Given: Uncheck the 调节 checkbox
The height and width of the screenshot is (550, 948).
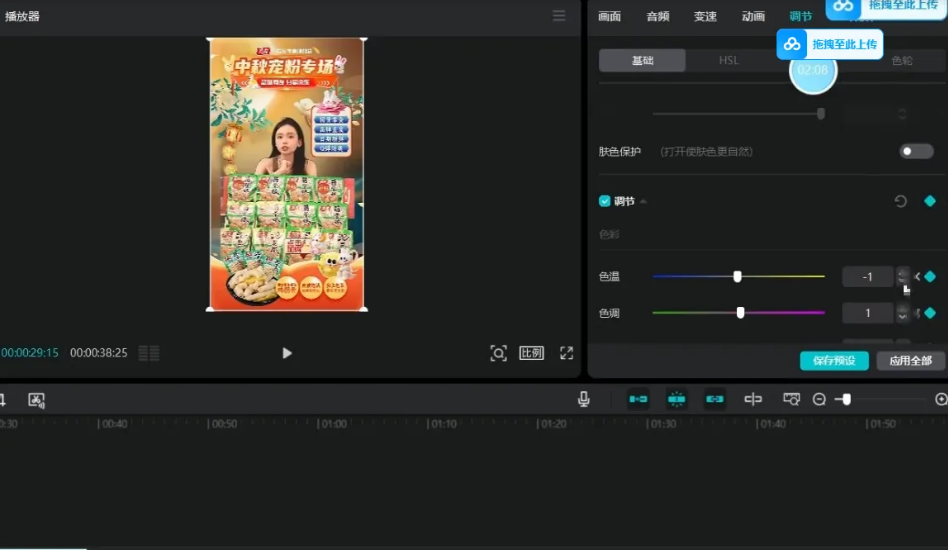Looking at the screenshot, I should 605,201.
